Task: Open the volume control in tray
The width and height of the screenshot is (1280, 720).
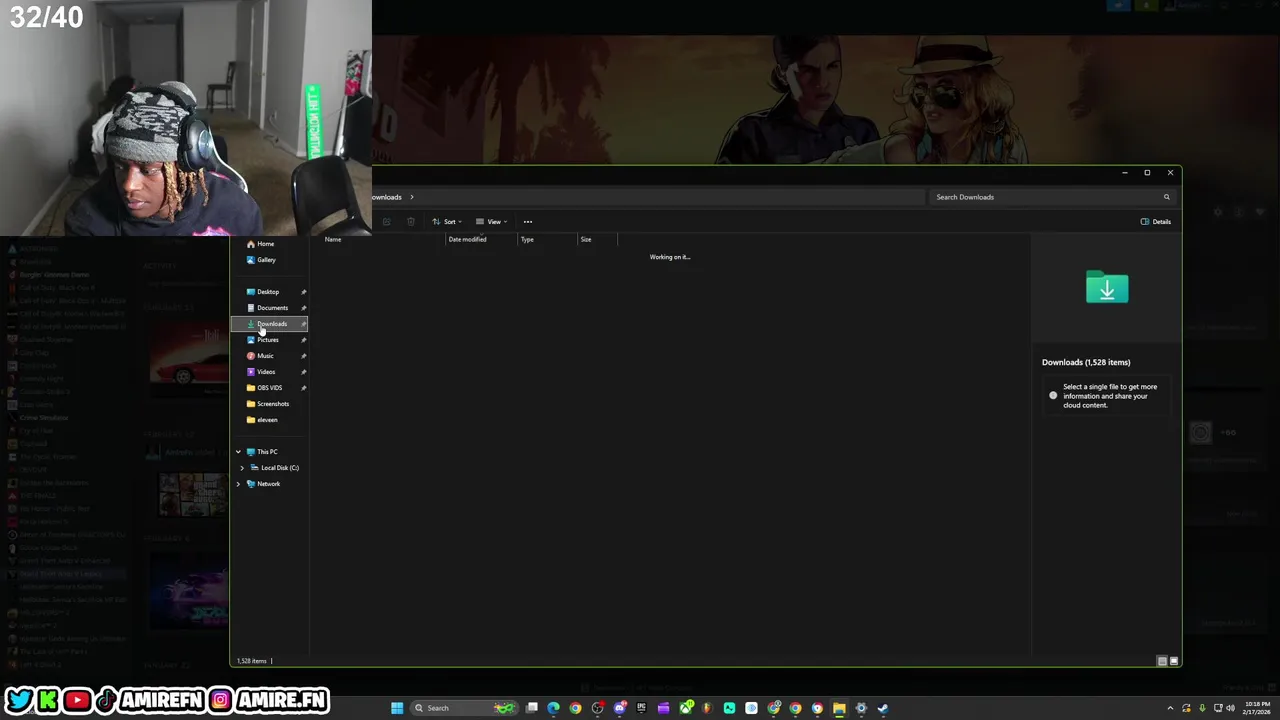Action: (x=1230, y=708)
